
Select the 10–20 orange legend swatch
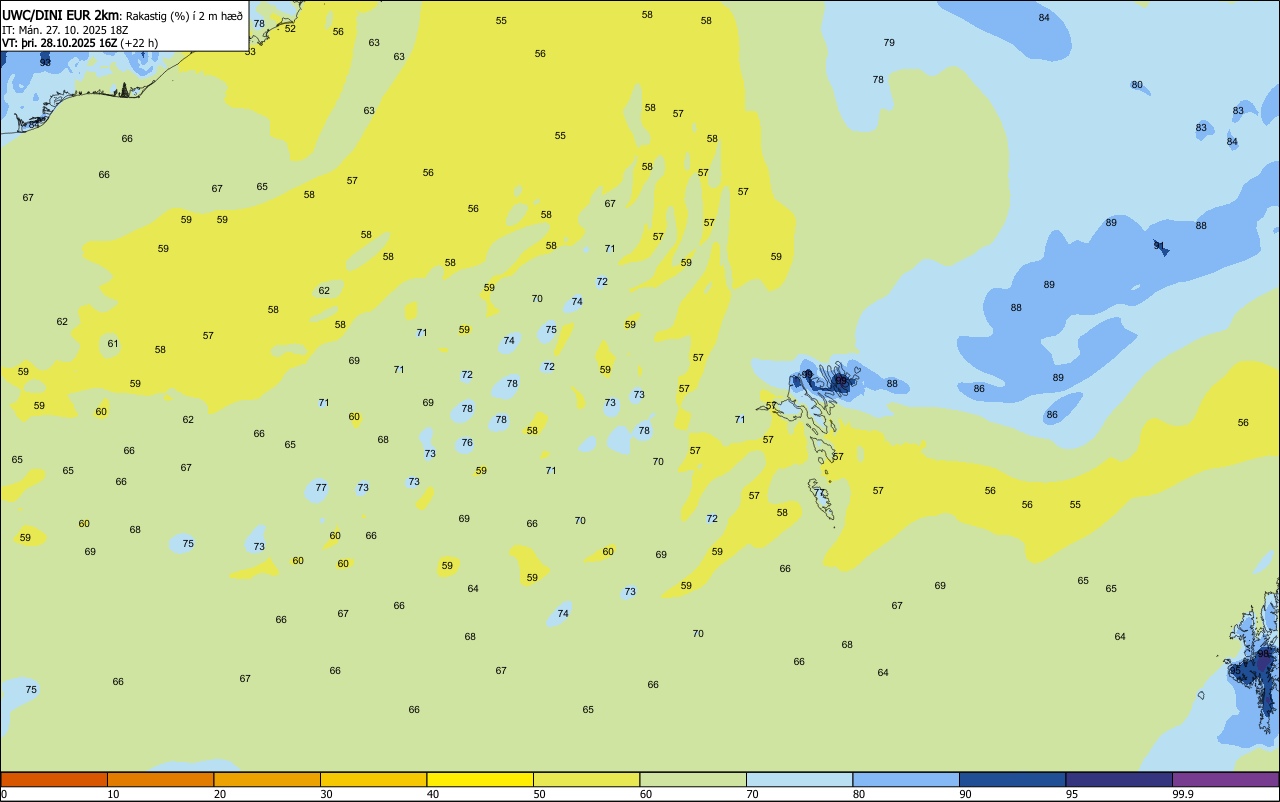[x=160, y=779]
